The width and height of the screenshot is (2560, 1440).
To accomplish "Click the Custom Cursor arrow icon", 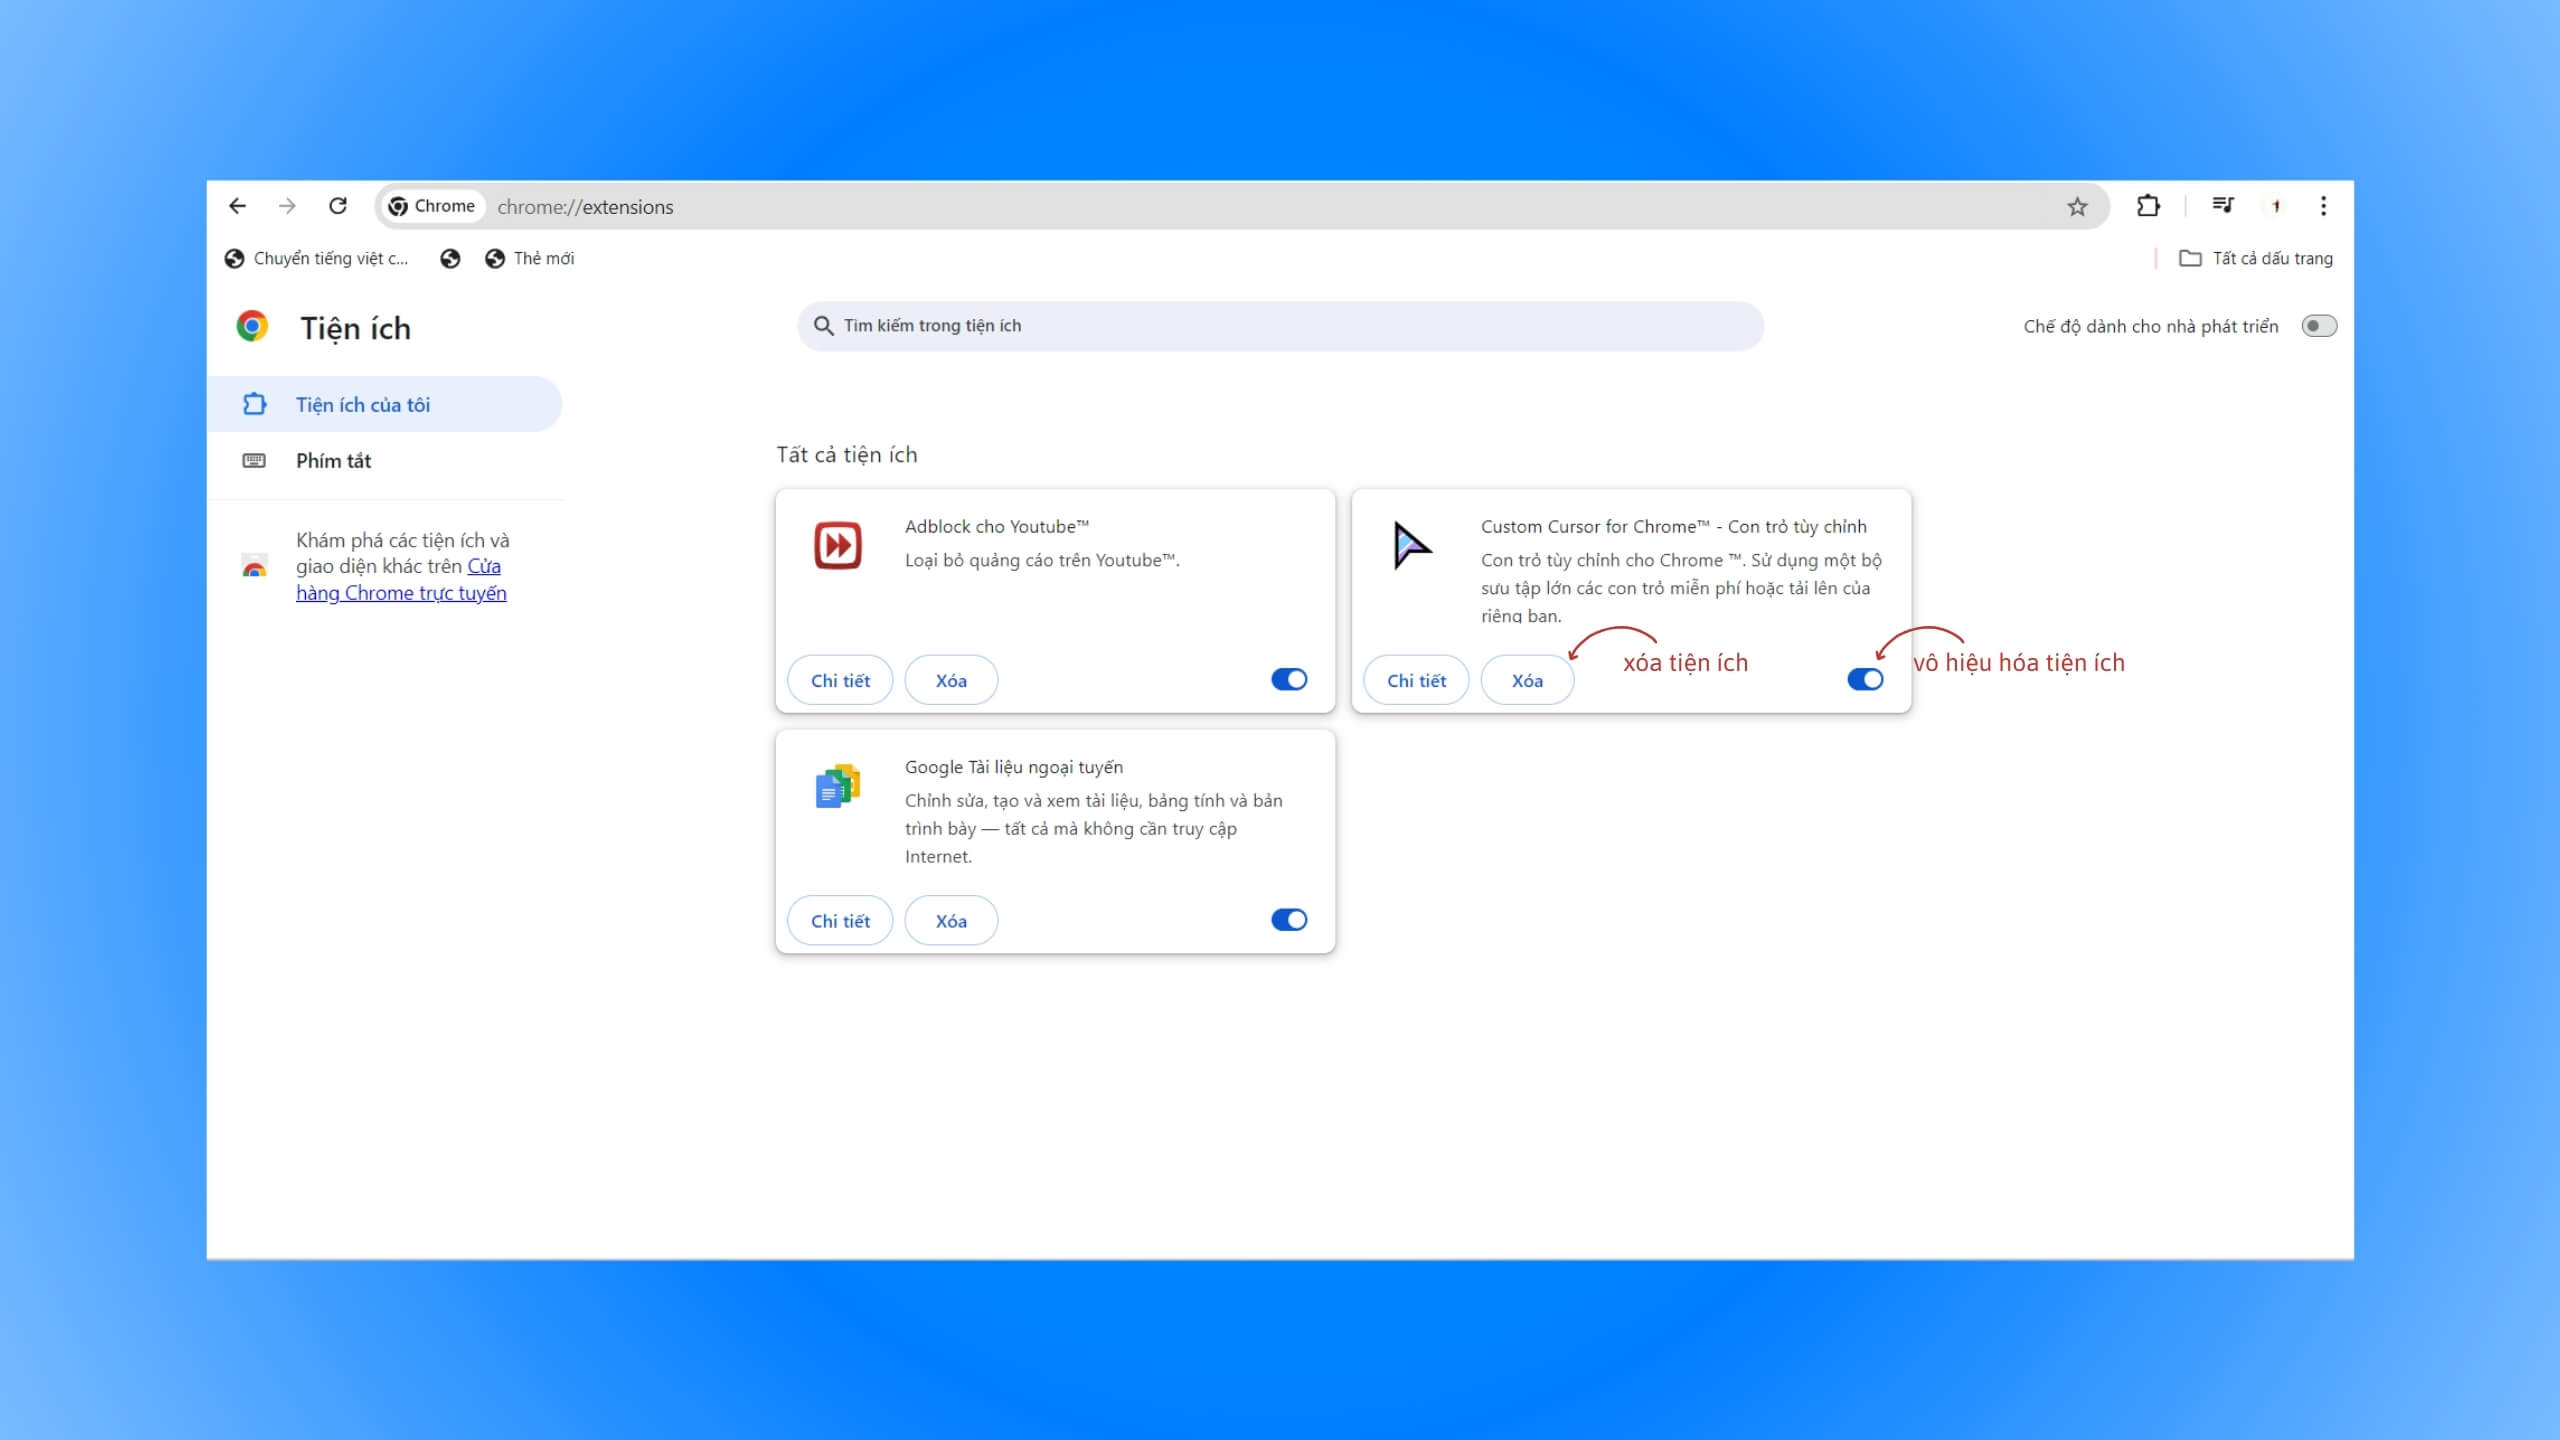I will click(1412, 545).
